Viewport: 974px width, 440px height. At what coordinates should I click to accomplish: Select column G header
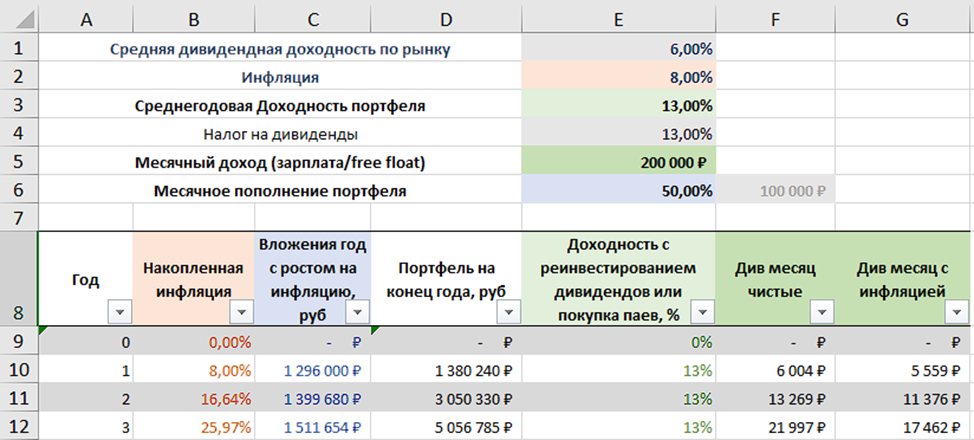pos(904,18)
